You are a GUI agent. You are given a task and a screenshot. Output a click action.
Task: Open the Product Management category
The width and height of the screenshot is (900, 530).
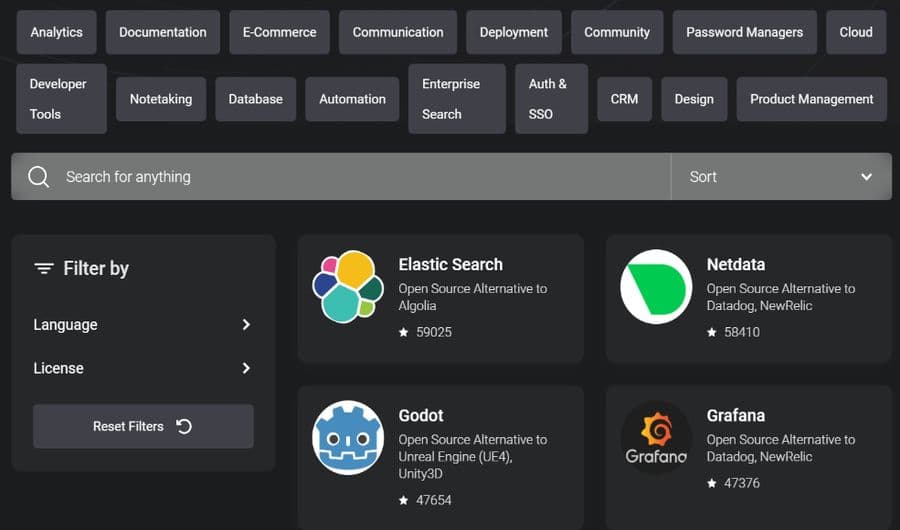click(812, 99)
